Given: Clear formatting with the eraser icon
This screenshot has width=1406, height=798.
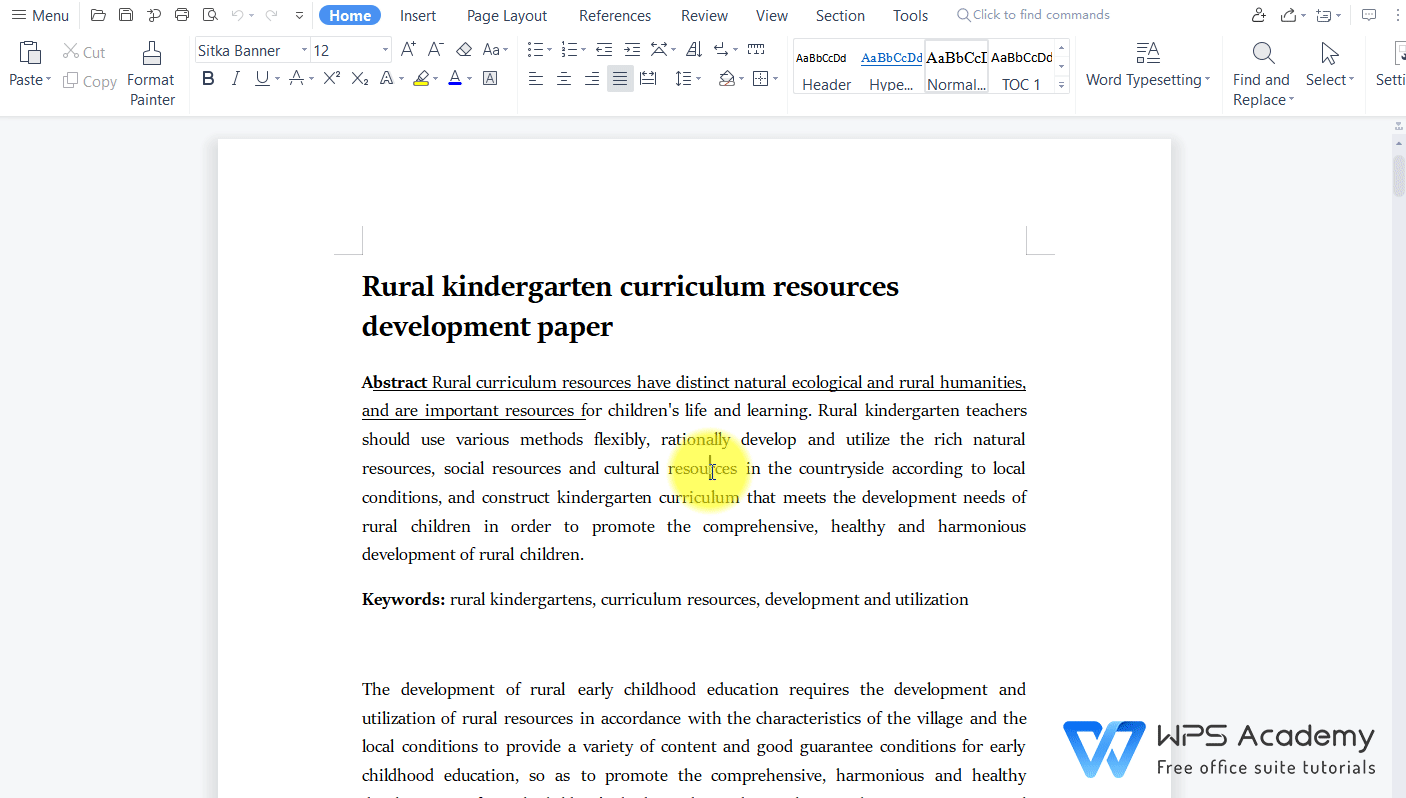Looking at the screenshot, I should click(463, 48).
